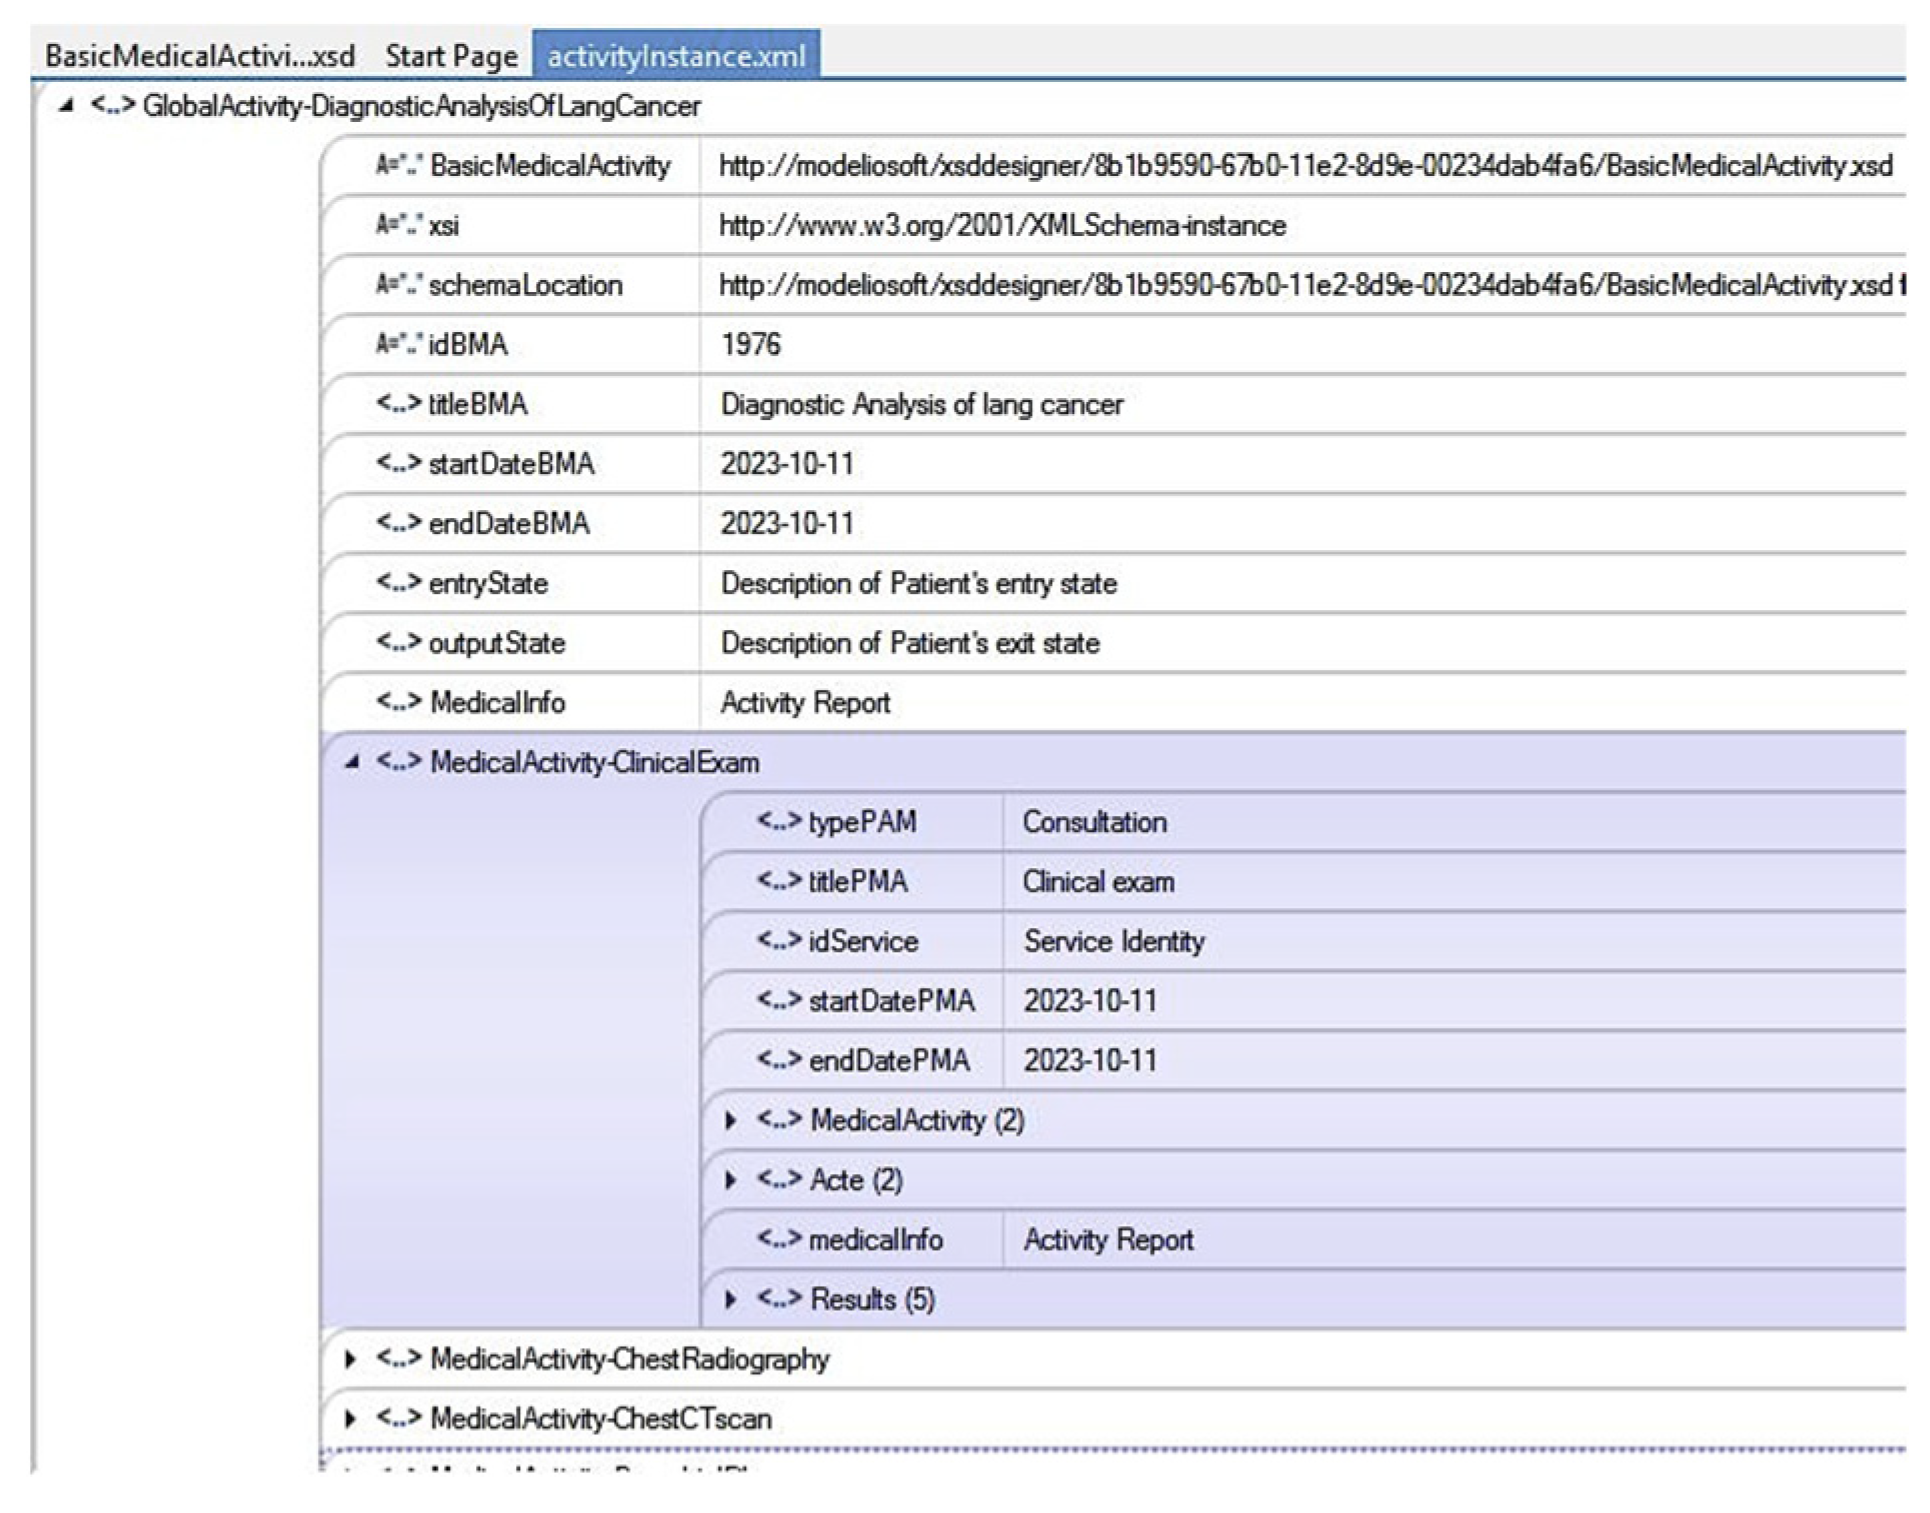Click element icon beside entryState
This screenshot has width=1930, height=1513.
click(398, 583)
